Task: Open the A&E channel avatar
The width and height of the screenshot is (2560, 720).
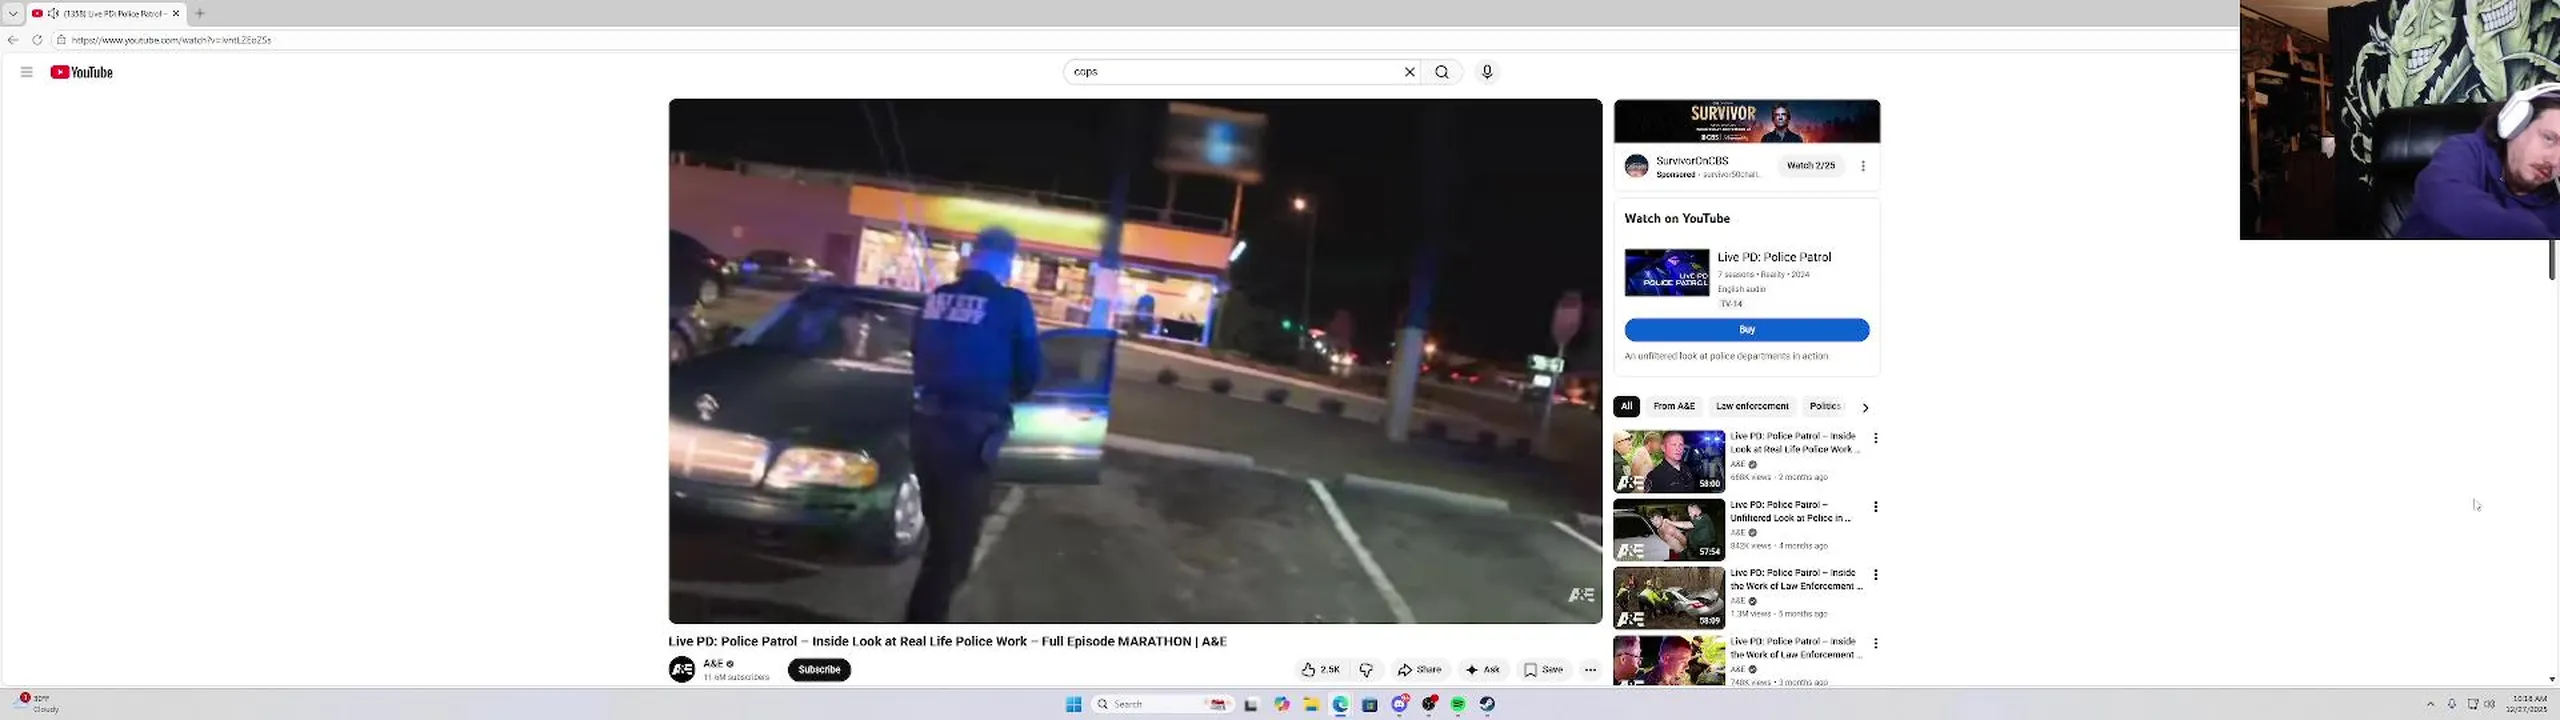Action: (x=682, y=669)
